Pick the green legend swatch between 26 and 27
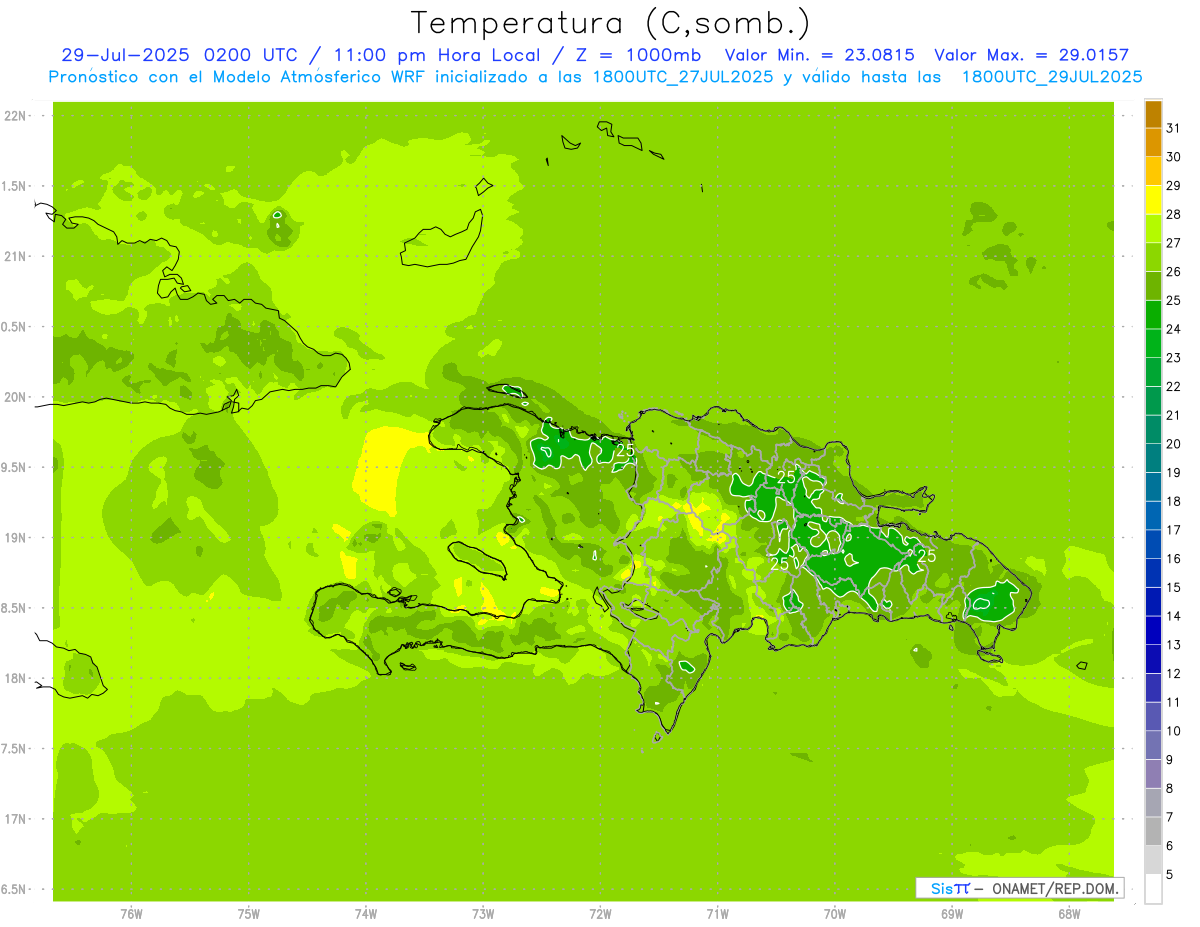 click(x=1153, y=257)
